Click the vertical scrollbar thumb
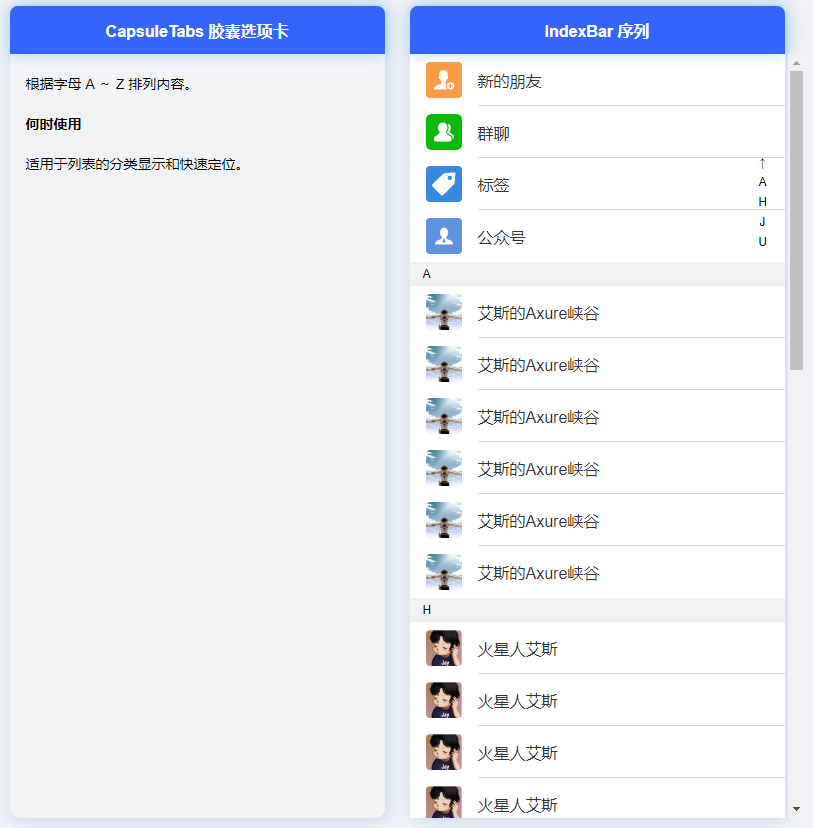The height and width of the screenshot is (828, 813). [x=796, y=220]
